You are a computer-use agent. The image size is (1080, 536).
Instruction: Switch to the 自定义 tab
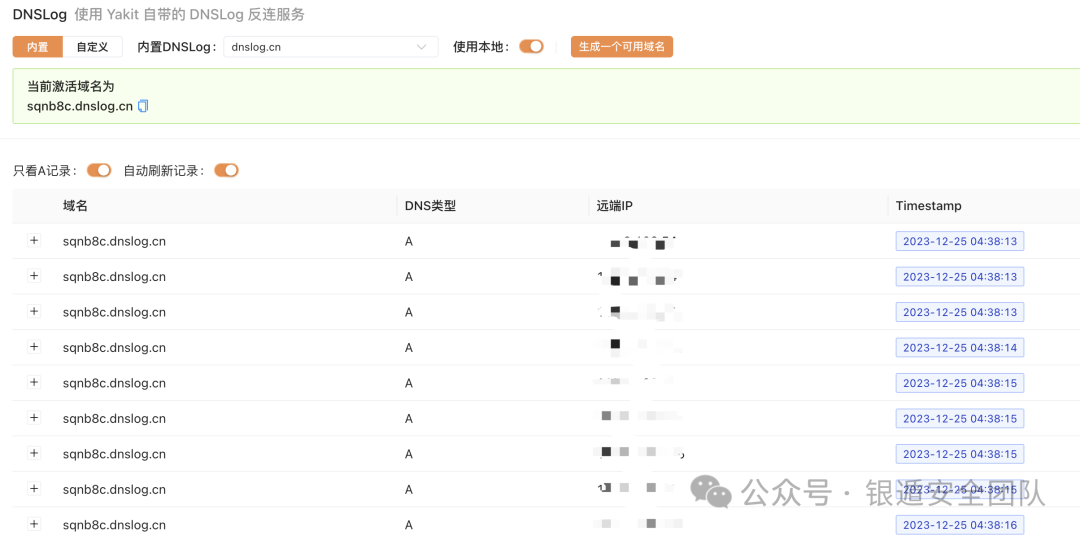click(92, 47)
